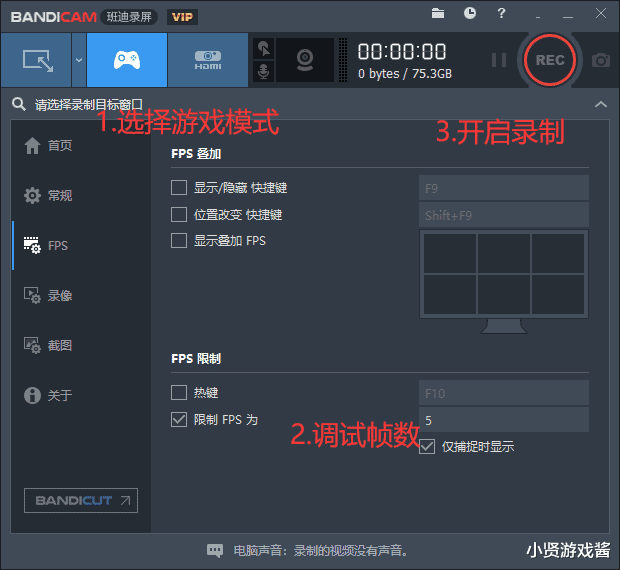Click the Shift+F9 hotkey input field

pos(504,215)
